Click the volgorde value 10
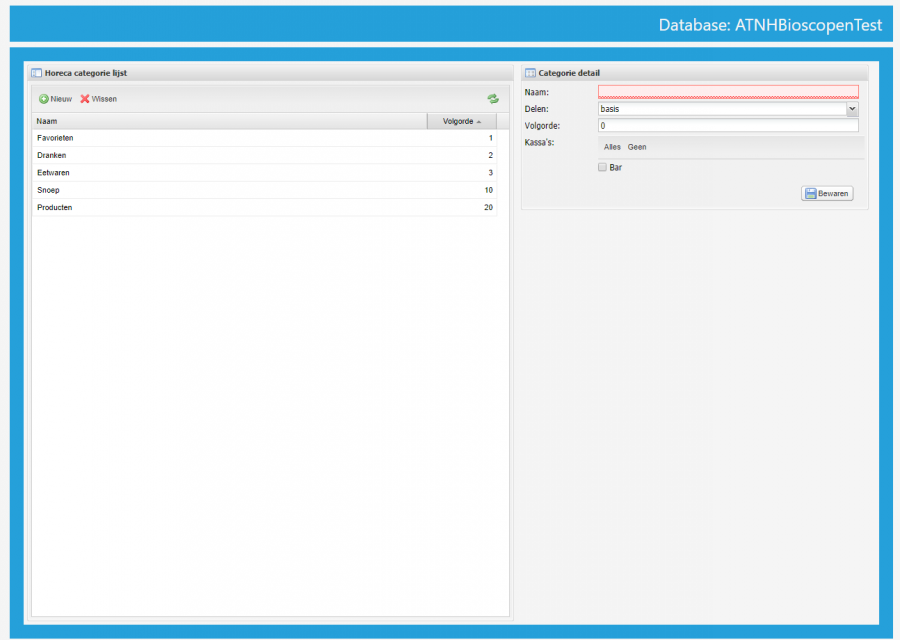 click(x=488, y=190)
